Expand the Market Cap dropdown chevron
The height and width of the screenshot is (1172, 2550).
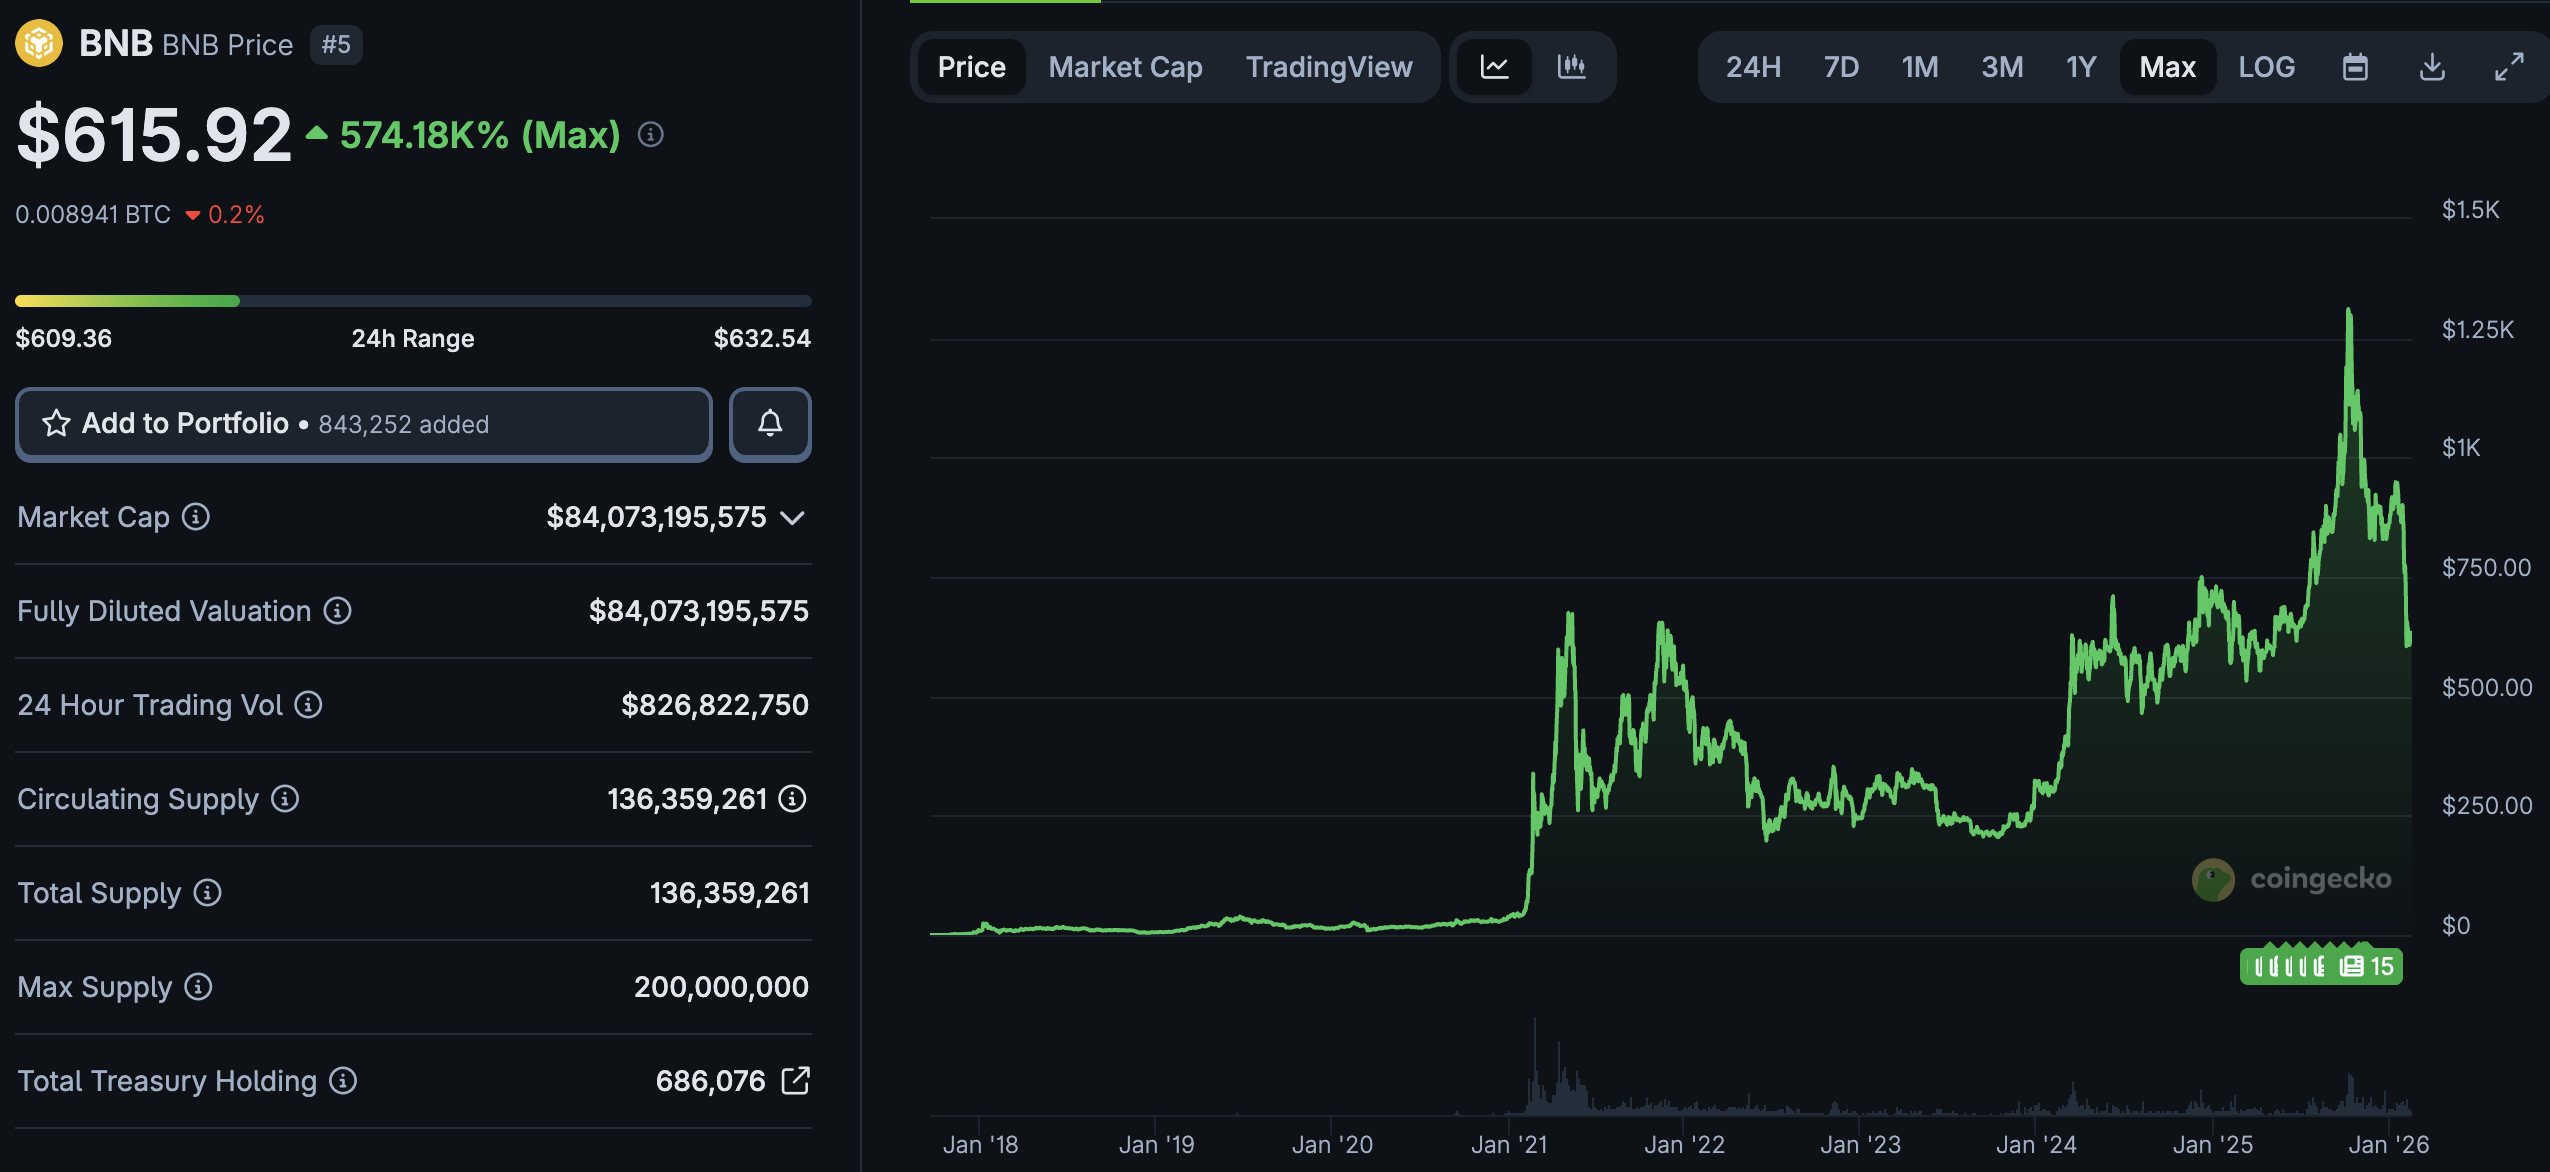pyautogui.click(x=793, y=517)
